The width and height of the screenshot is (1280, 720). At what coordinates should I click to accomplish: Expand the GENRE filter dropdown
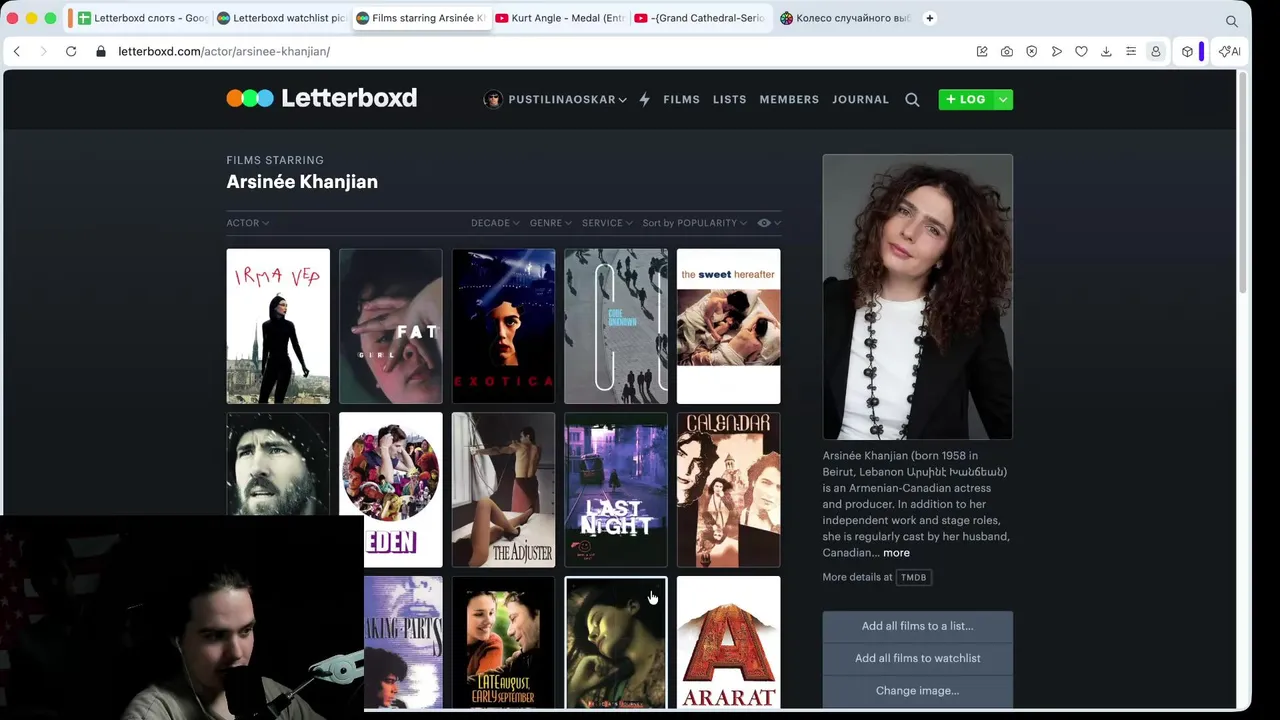pos(551,223)
